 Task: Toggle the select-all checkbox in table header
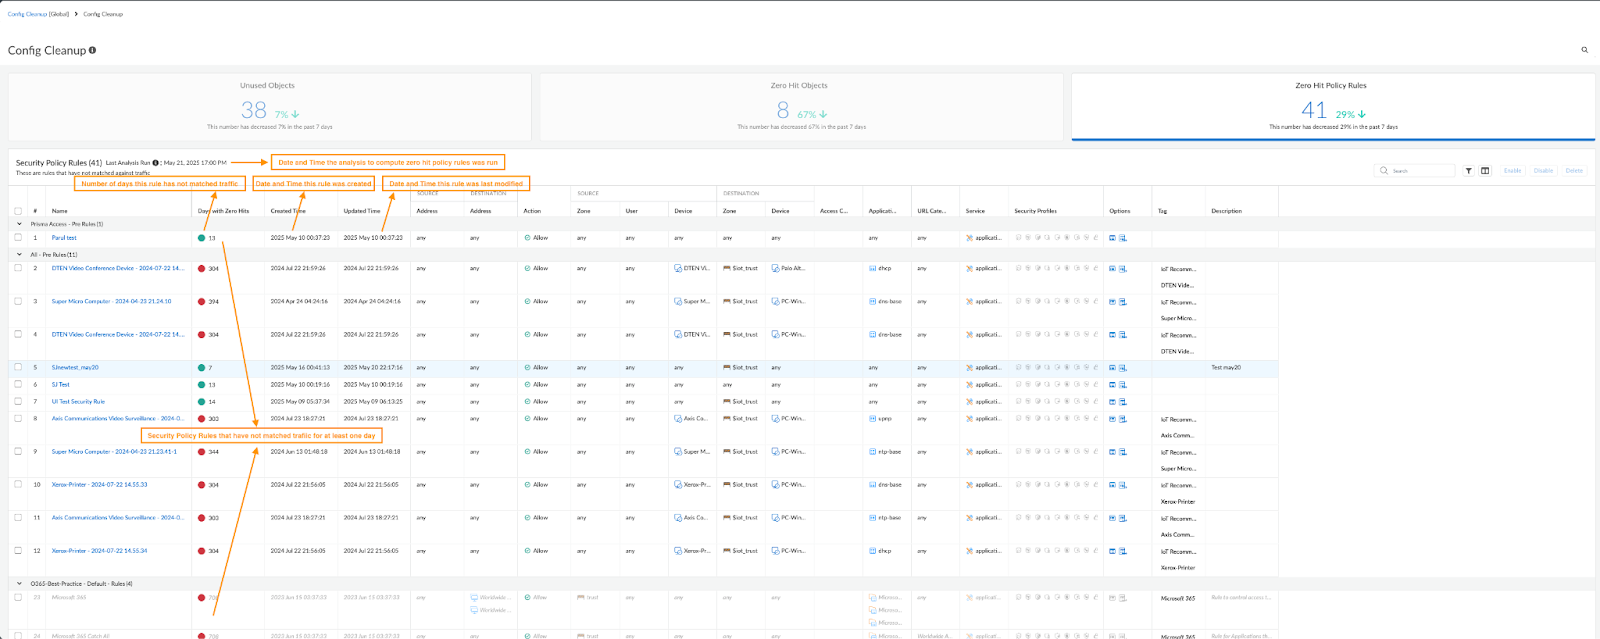pos(18,211)
